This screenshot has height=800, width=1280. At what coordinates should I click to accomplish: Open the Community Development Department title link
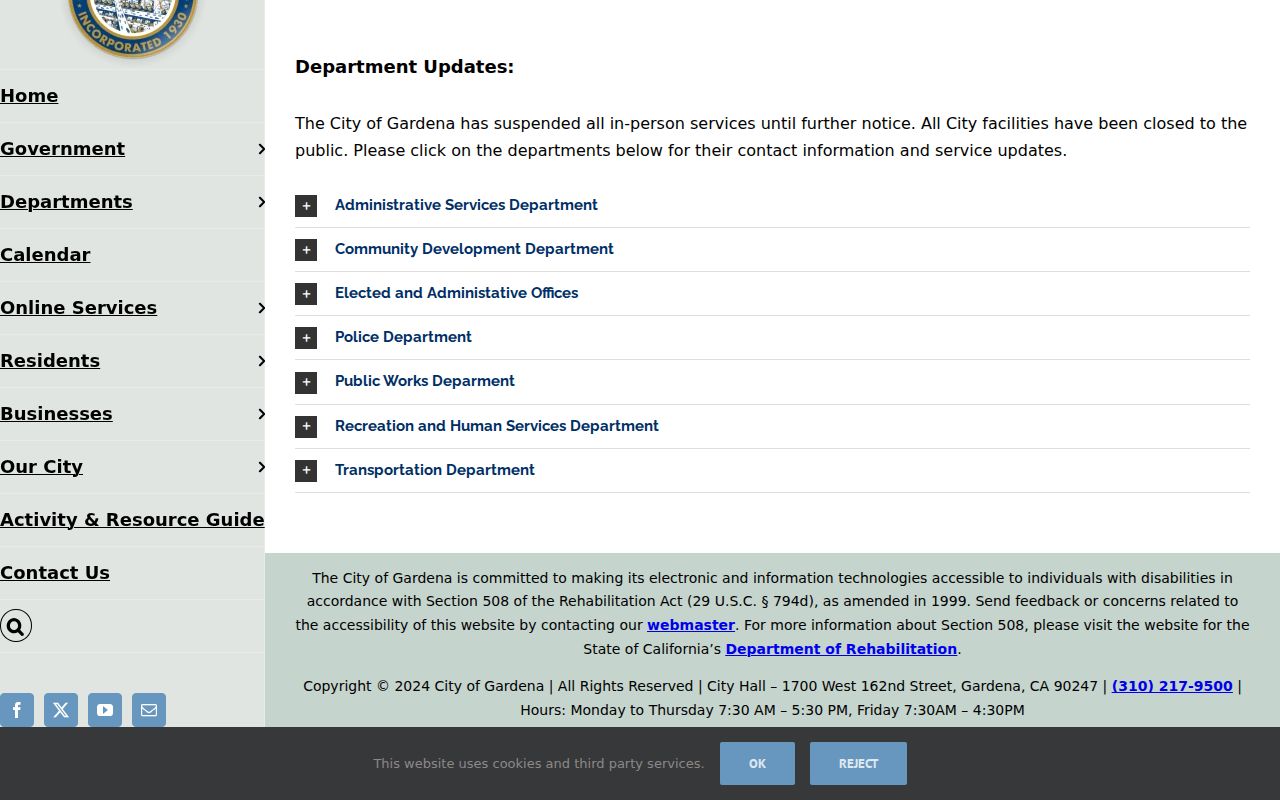pos(474,249)
